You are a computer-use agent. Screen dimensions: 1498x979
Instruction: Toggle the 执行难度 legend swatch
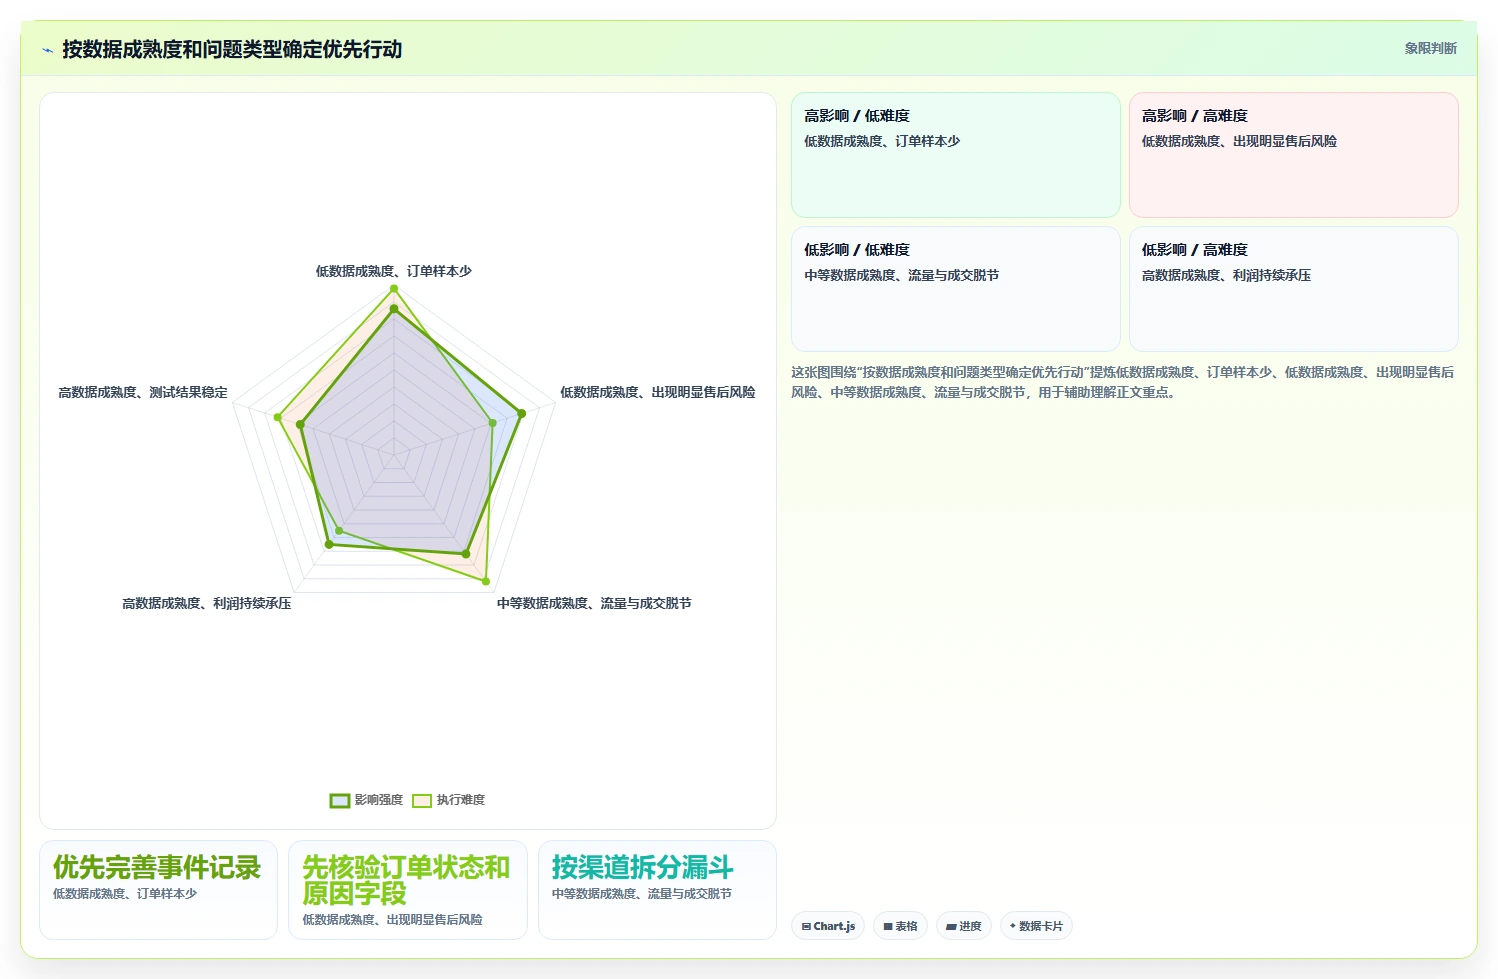(x=422, y=800)
